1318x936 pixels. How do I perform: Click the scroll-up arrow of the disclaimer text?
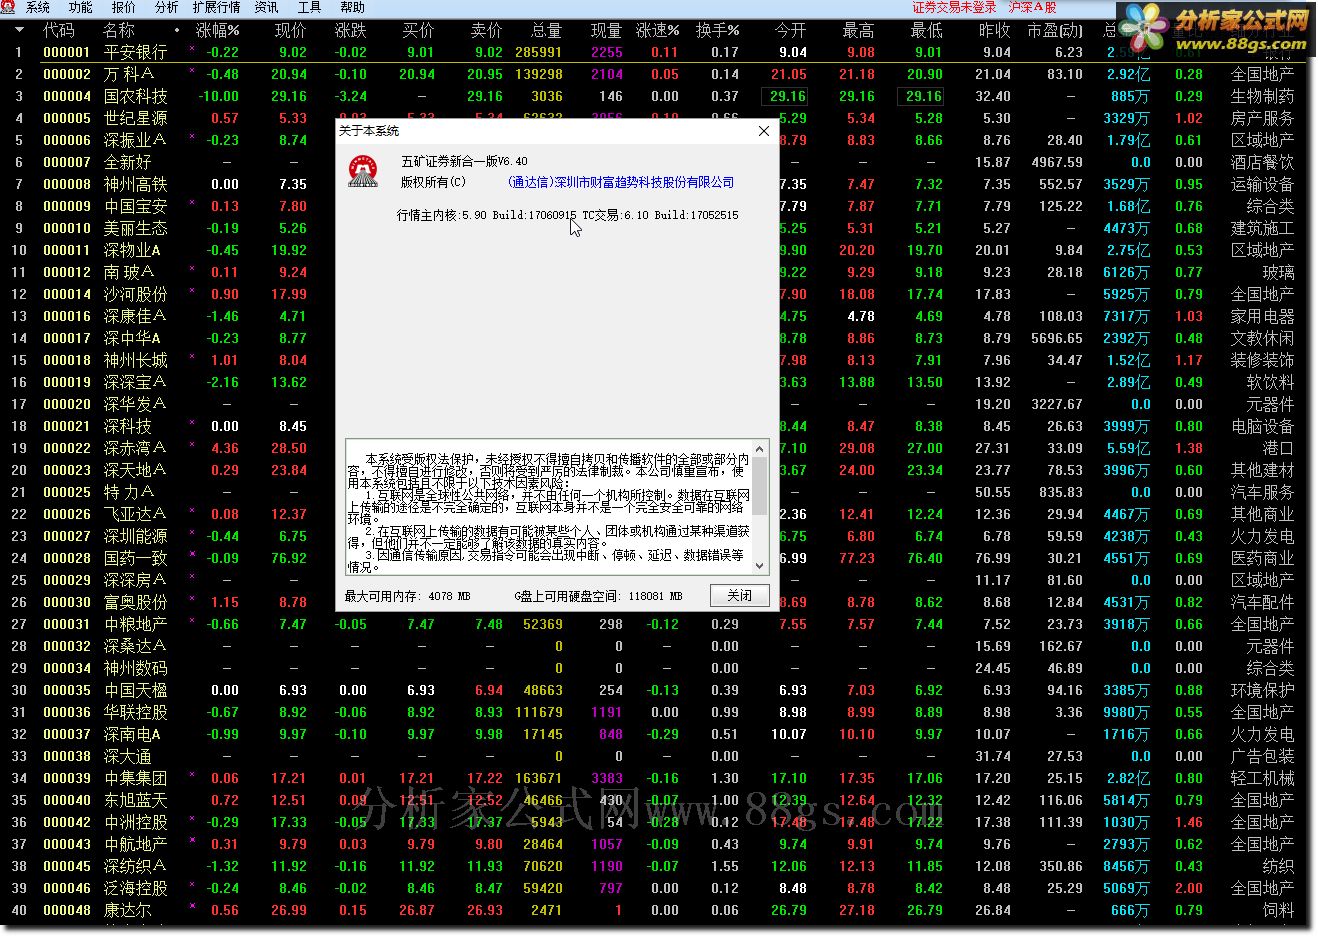tap(759, 448)
